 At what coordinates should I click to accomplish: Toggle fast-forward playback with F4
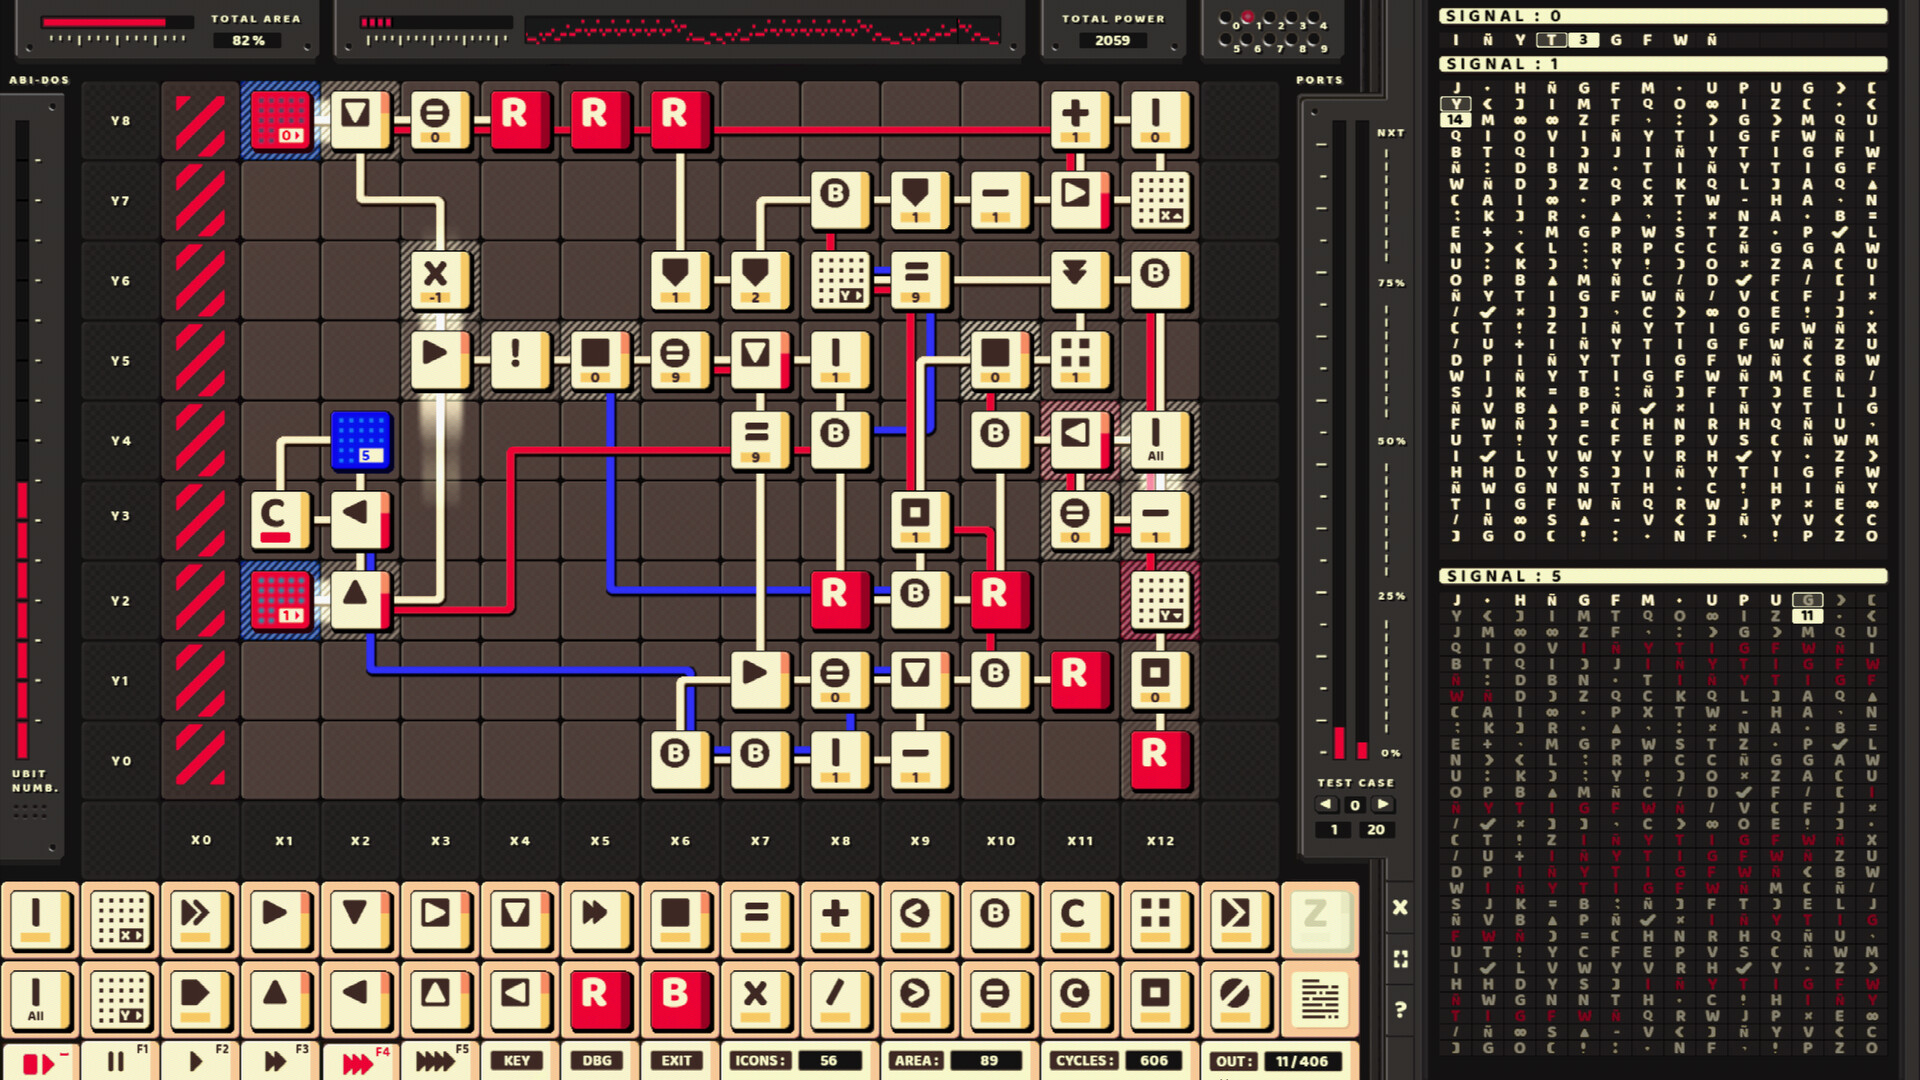360,1060
